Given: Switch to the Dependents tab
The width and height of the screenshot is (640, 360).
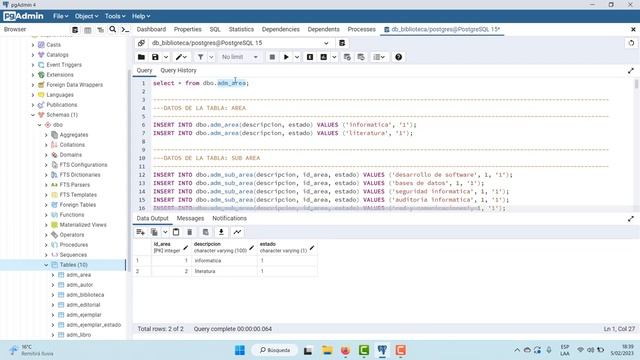Looking at the screenshot, I should (x=323, y=29).
